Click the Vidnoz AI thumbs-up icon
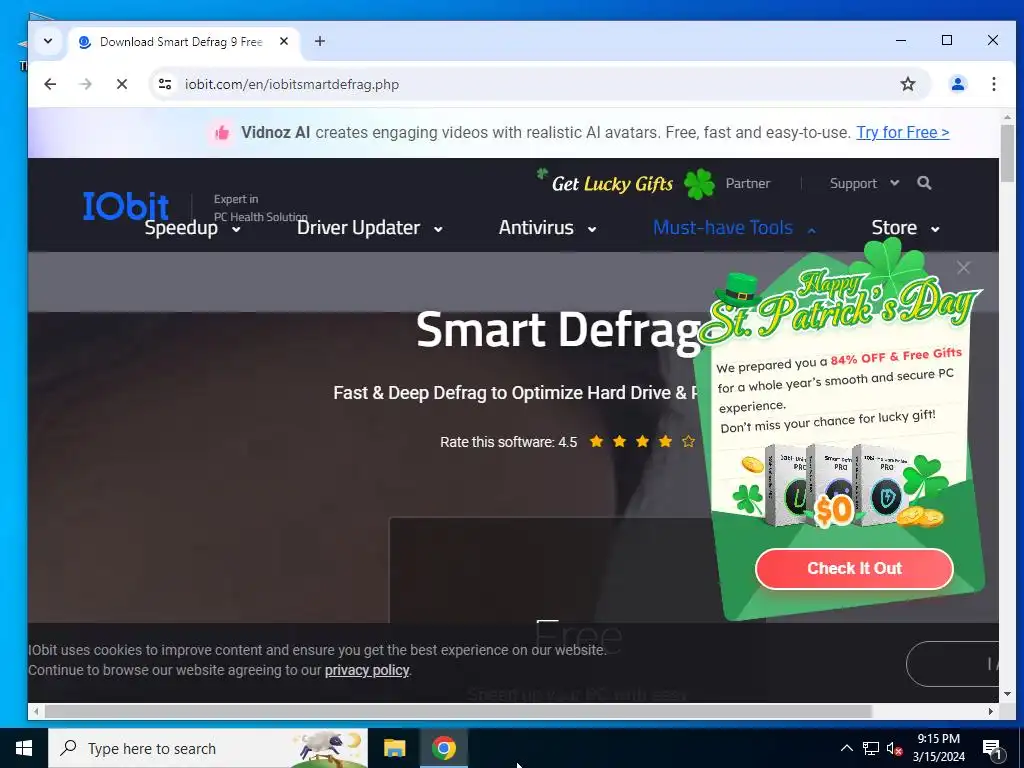This screenshot has height=768, width=1024. pos(221,133)
